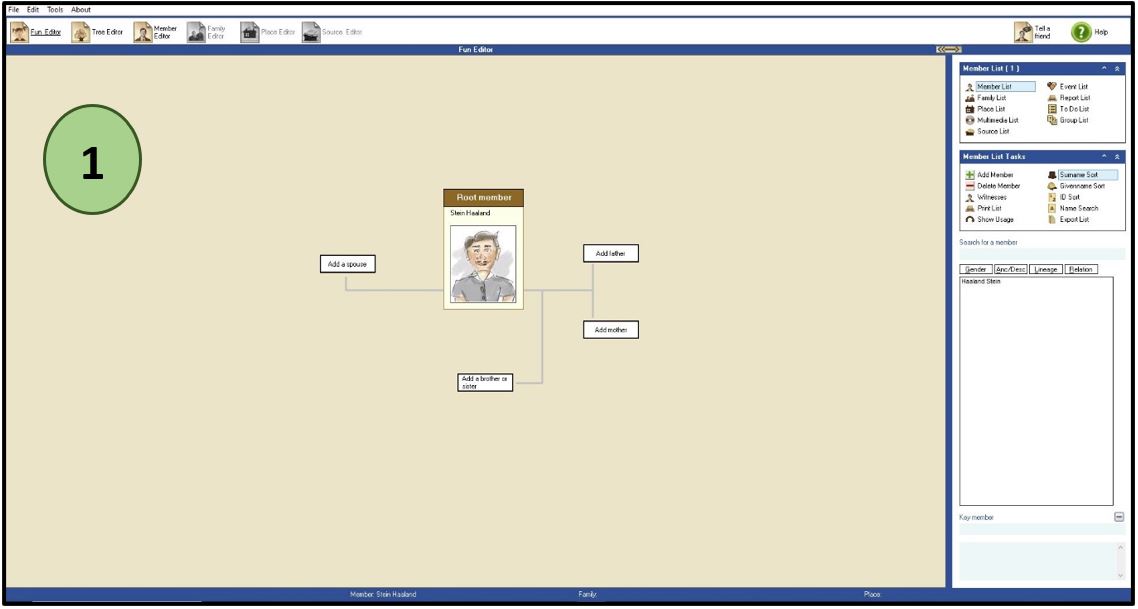Click the Fun Editor toolbar icon

point(19,32)
